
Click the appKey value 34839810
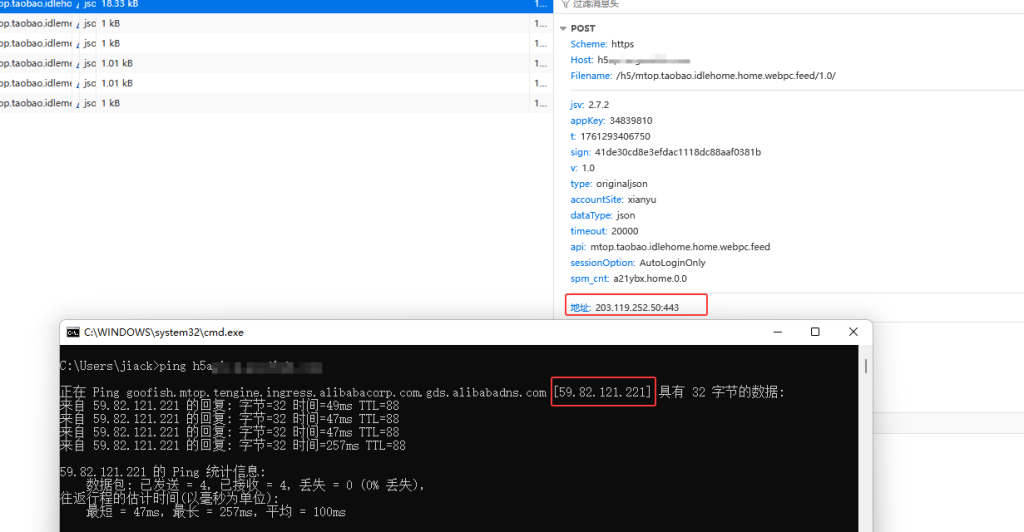630,121
